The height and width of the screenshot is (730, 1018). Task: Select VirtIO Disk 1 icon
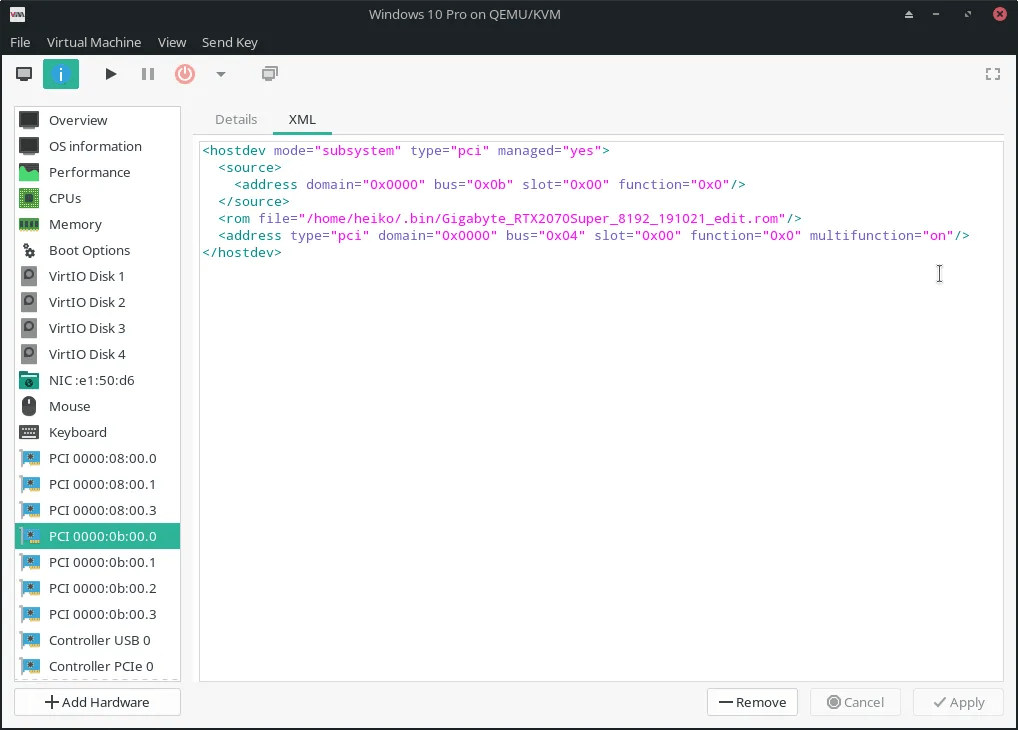[29, 276]
